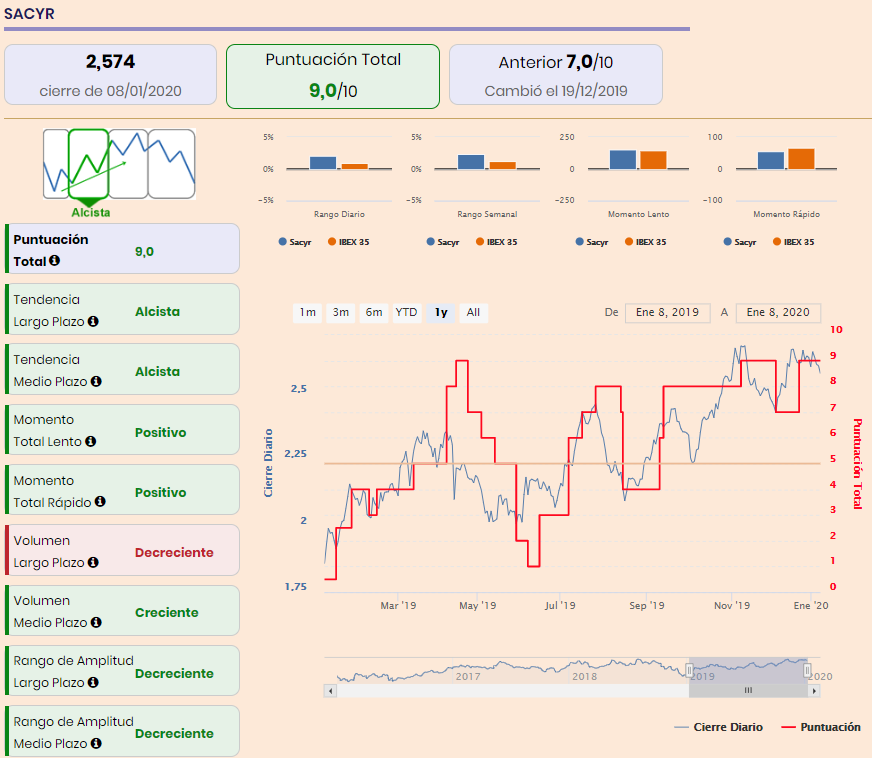Click the A end date field
872x758 pixels.
(778, 313)
